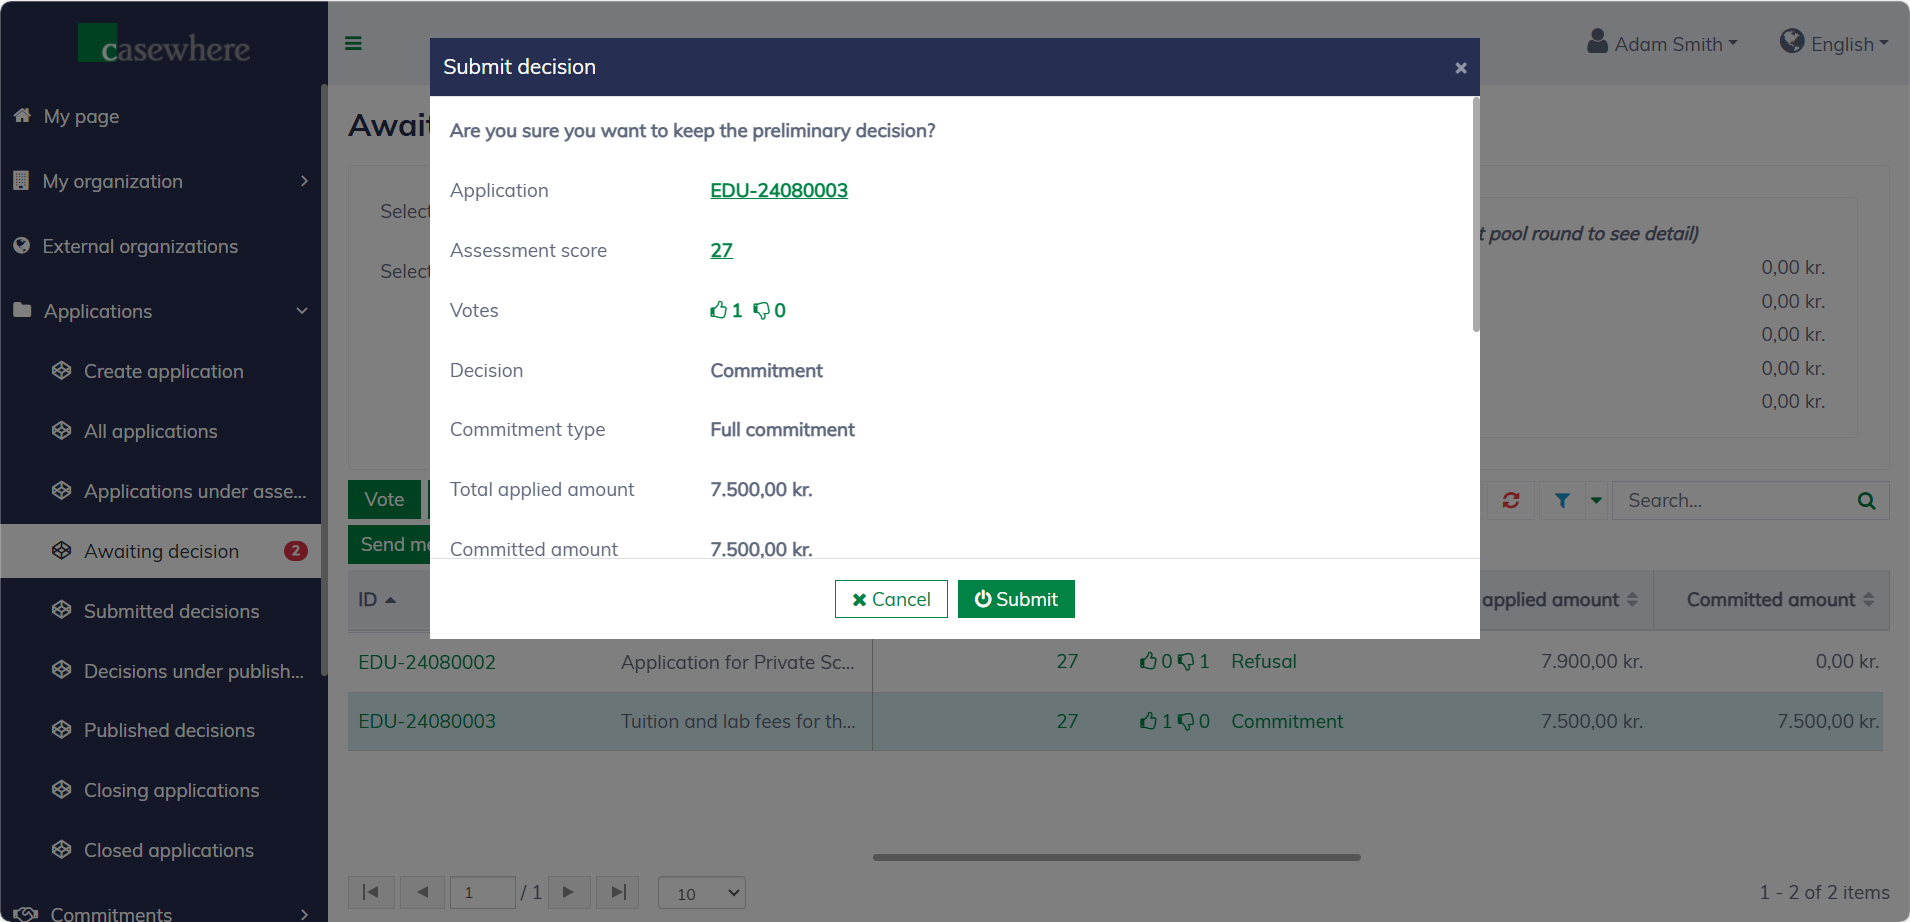The height and width of the screenshot is (922, 1910).
Task: Click the hamburger menu icon
Action: pos(353,43)
